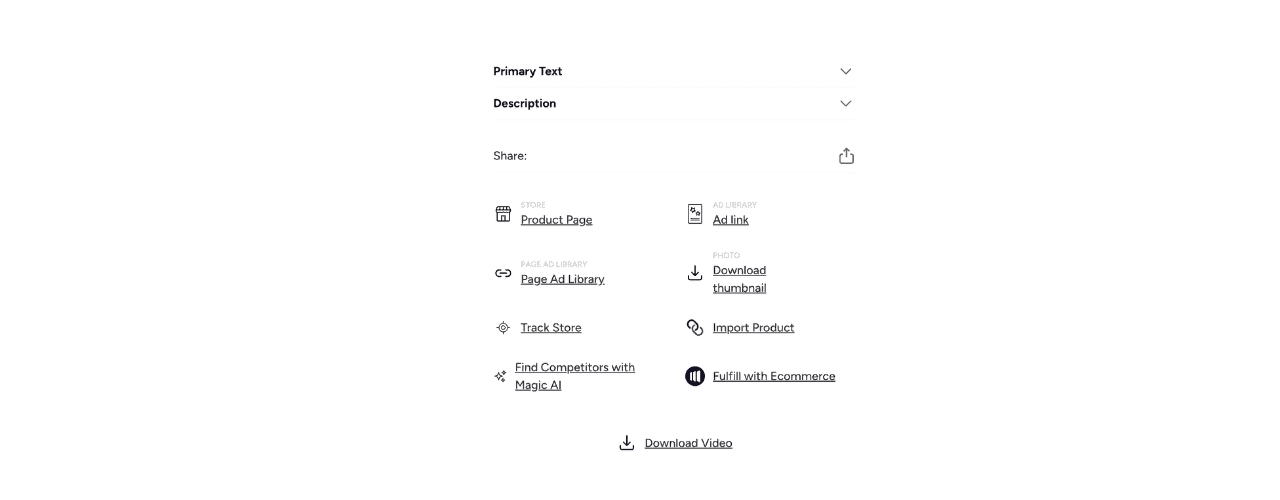
Task: Click the sparkle Magic AI icon
Action: tap(500, 377)
